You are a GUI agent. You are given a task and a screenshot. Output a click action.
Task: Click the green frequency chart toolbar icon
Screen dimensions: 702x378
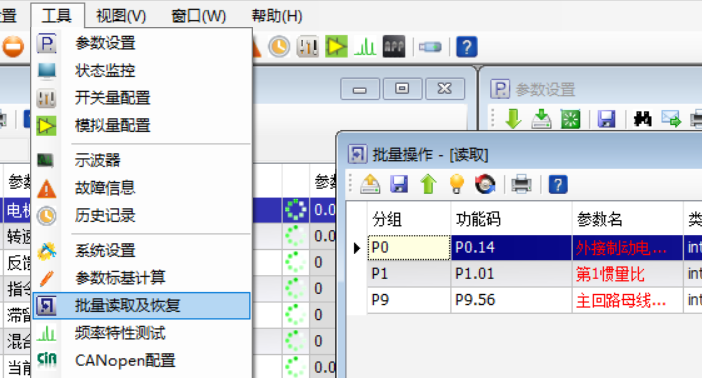coord(365,47)
